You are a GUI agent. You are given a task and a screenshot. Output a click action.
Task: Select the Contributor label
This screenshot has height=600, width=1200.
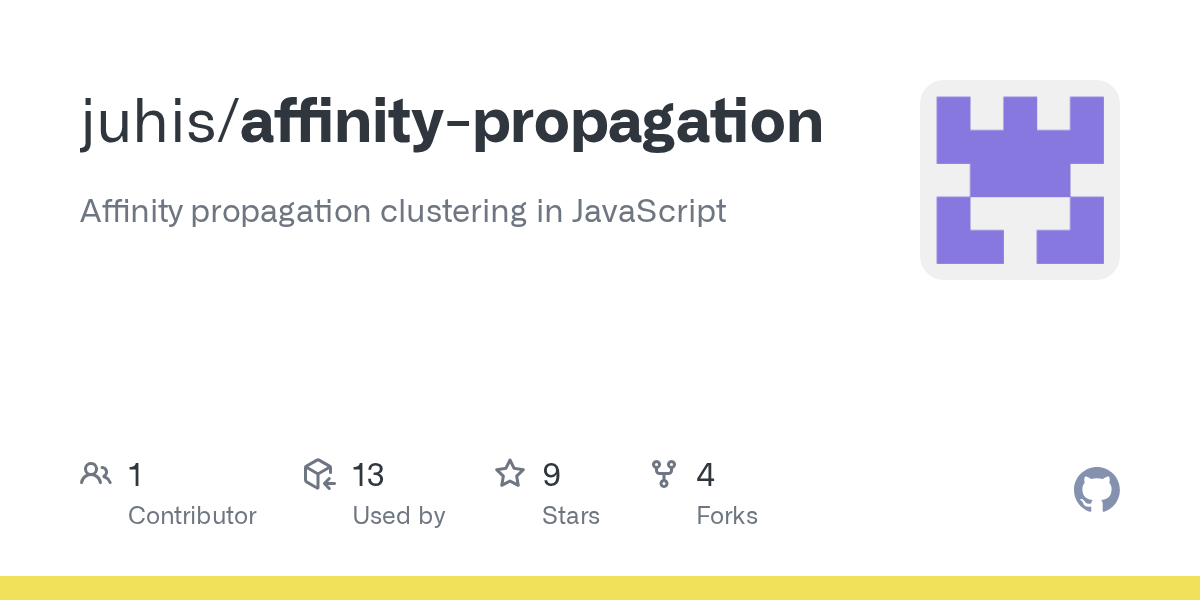point(192,516)
